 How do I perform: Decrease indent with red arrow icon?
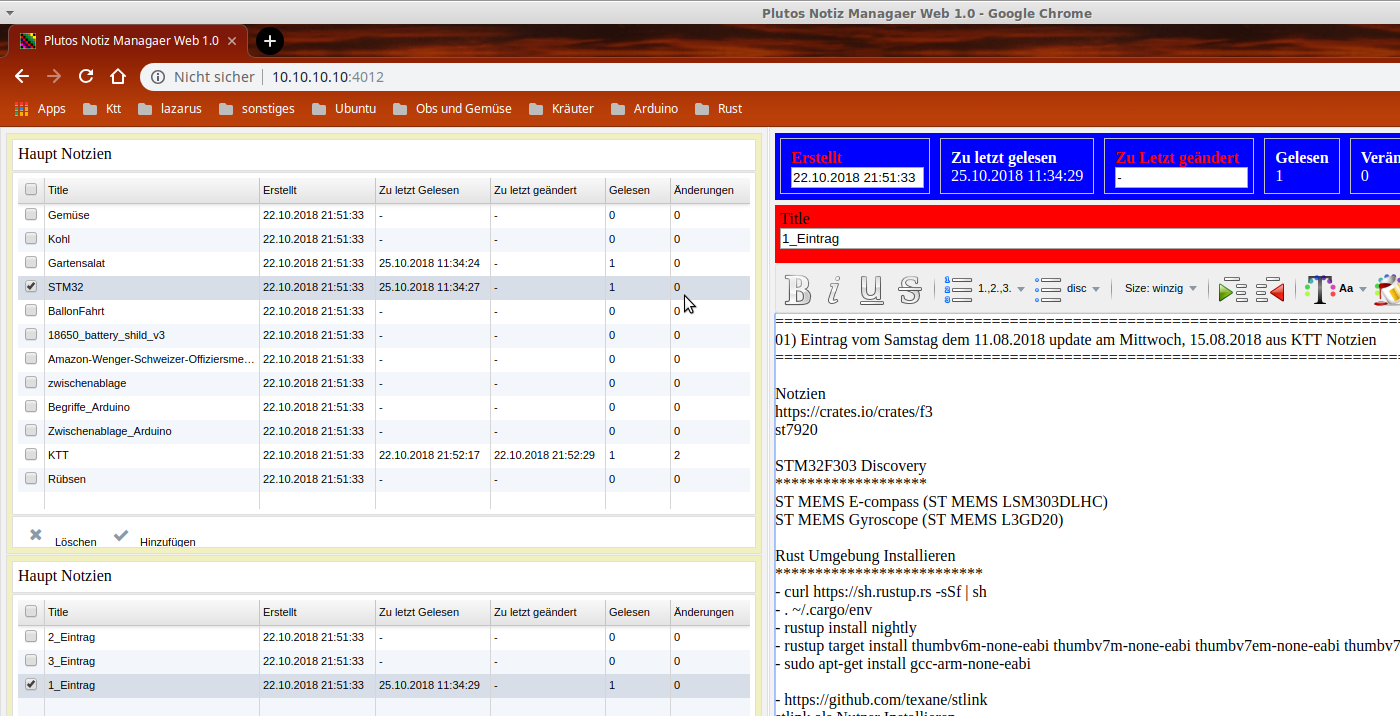coord(1270,290)
